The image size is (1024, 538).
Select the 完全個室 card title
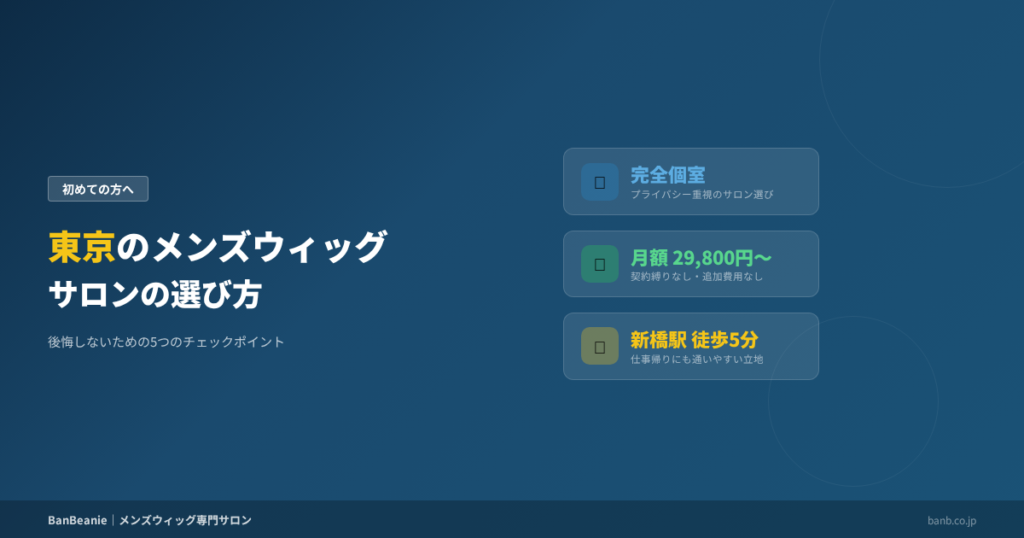pos(667,174)
